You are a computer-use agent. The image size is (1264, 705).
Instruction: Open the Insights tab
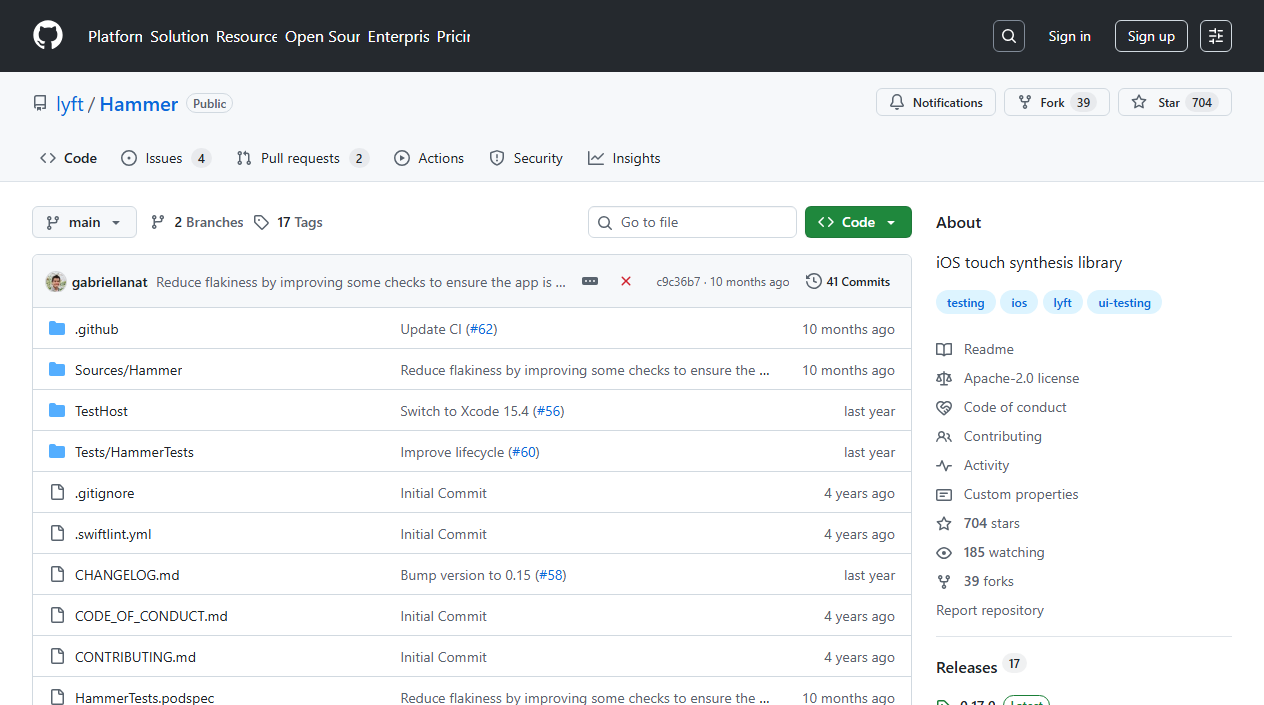[624, 158]
